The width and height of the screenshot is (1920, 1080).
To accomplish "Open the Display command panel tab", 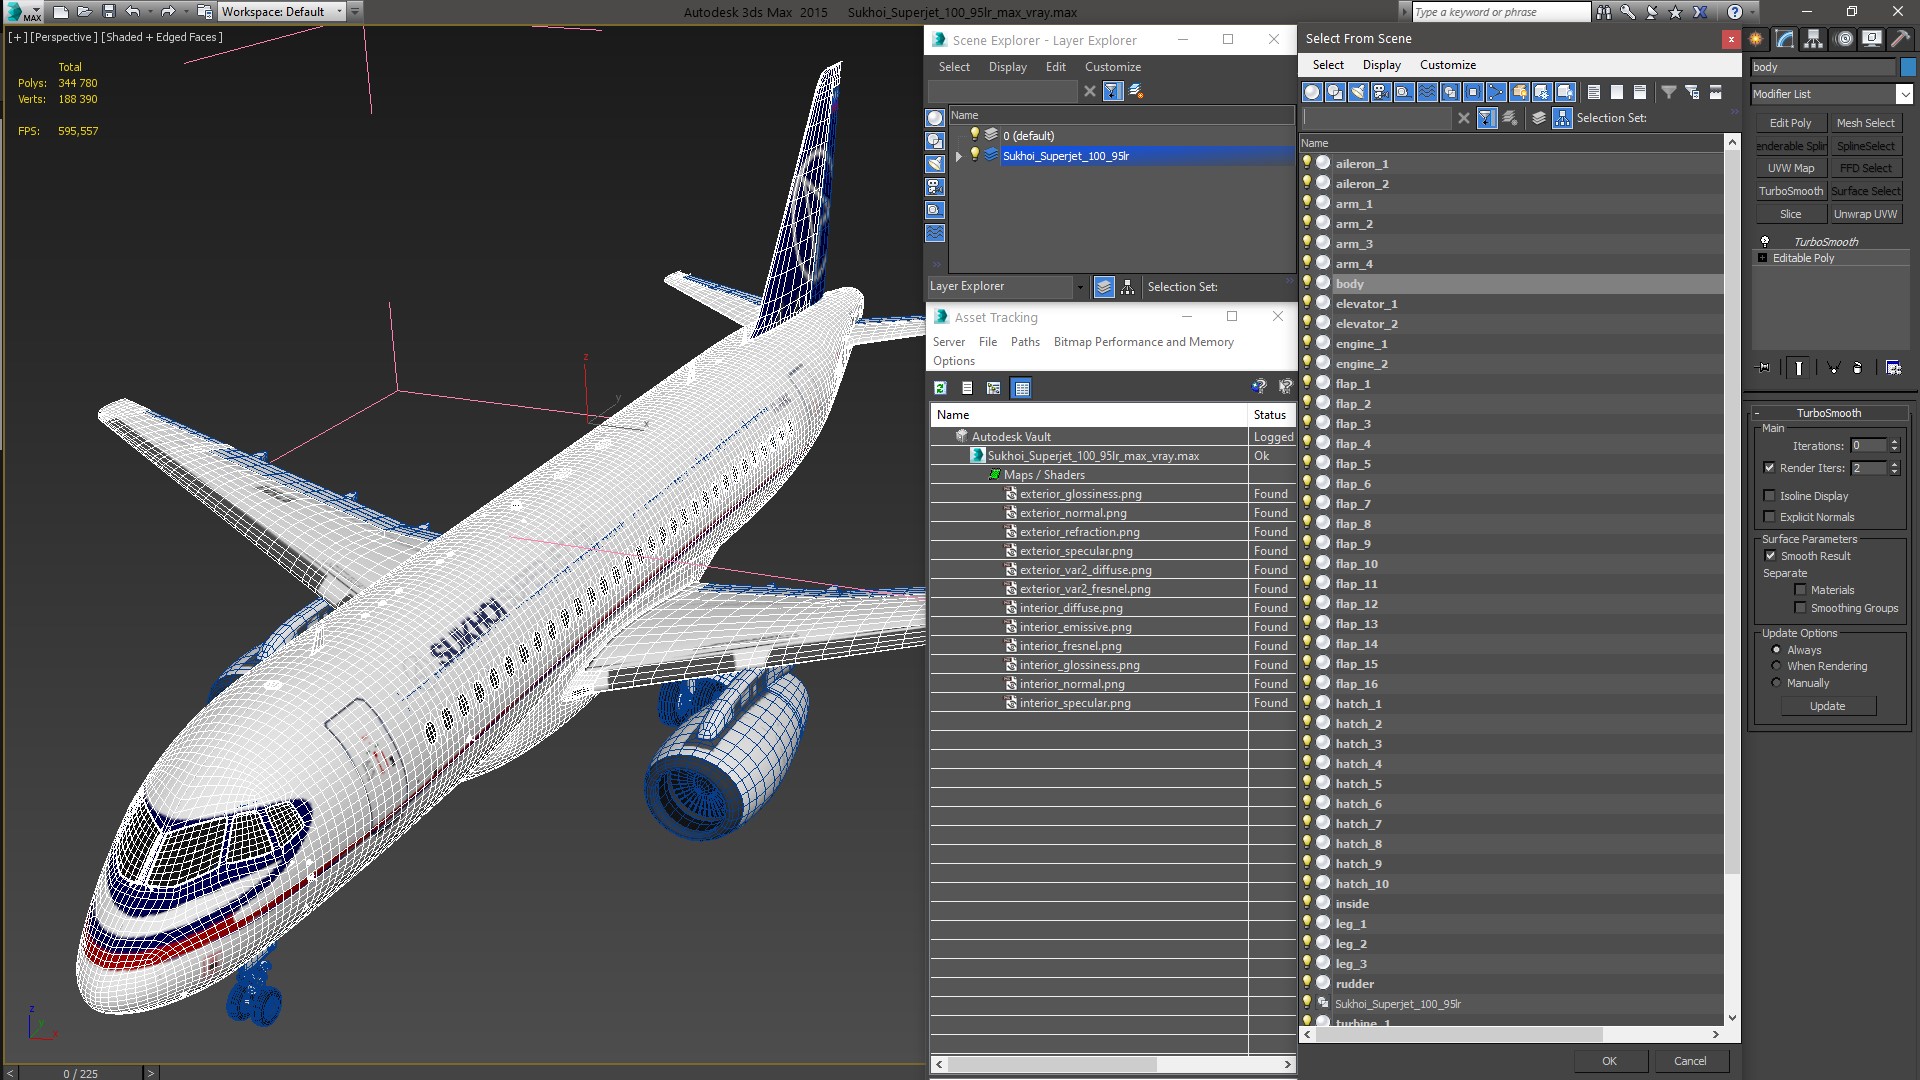I will click(1872, 39).
